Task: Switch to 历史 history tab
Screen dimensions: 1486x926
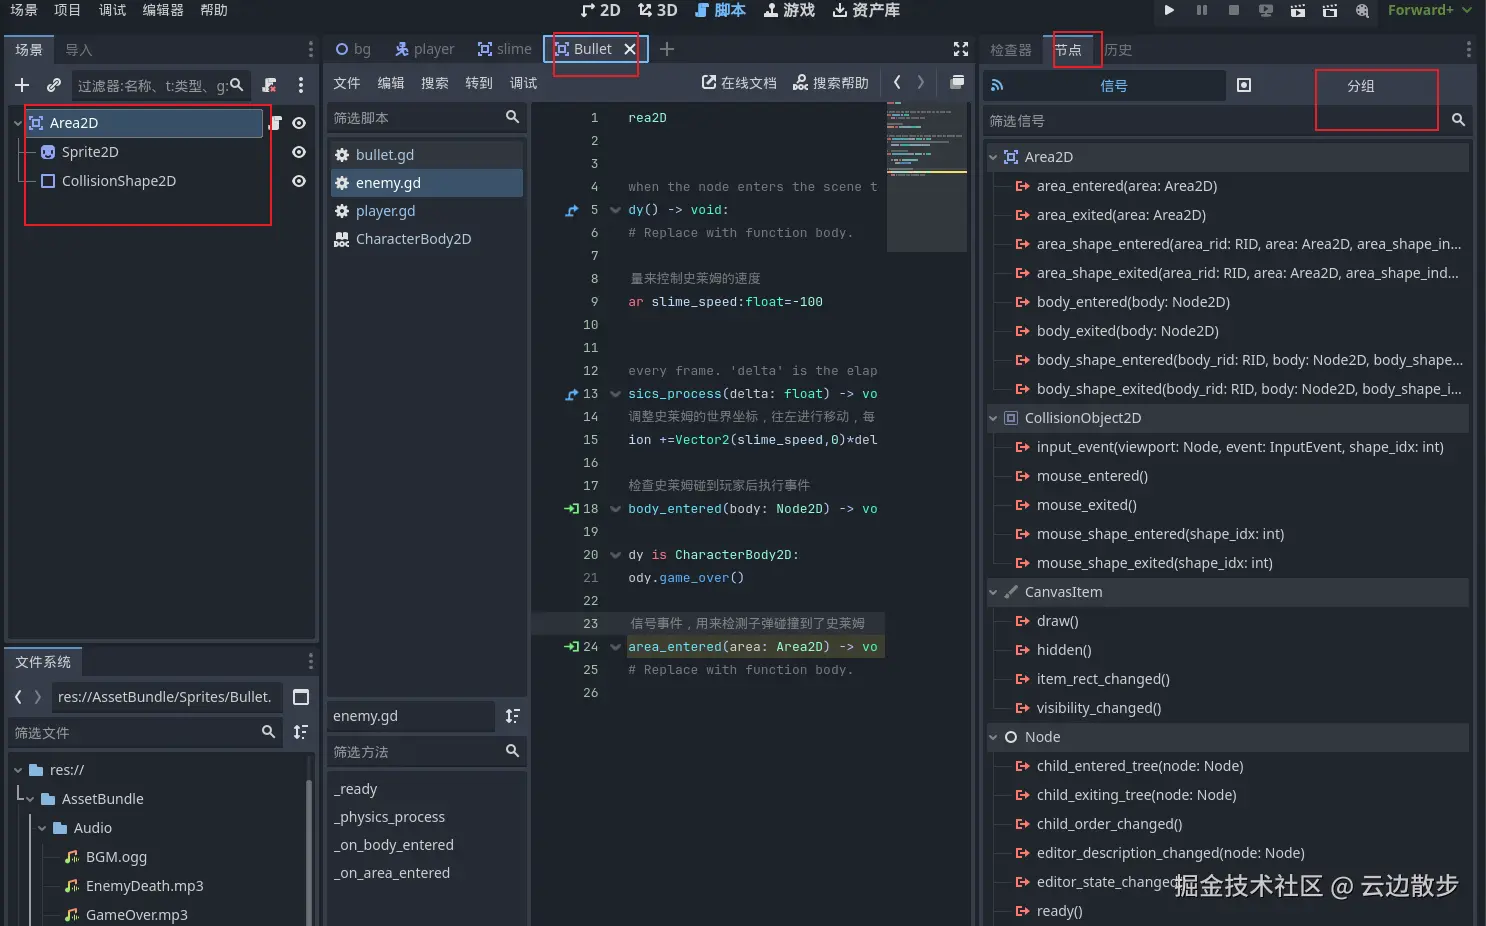Action: [x=1117, y=50]
